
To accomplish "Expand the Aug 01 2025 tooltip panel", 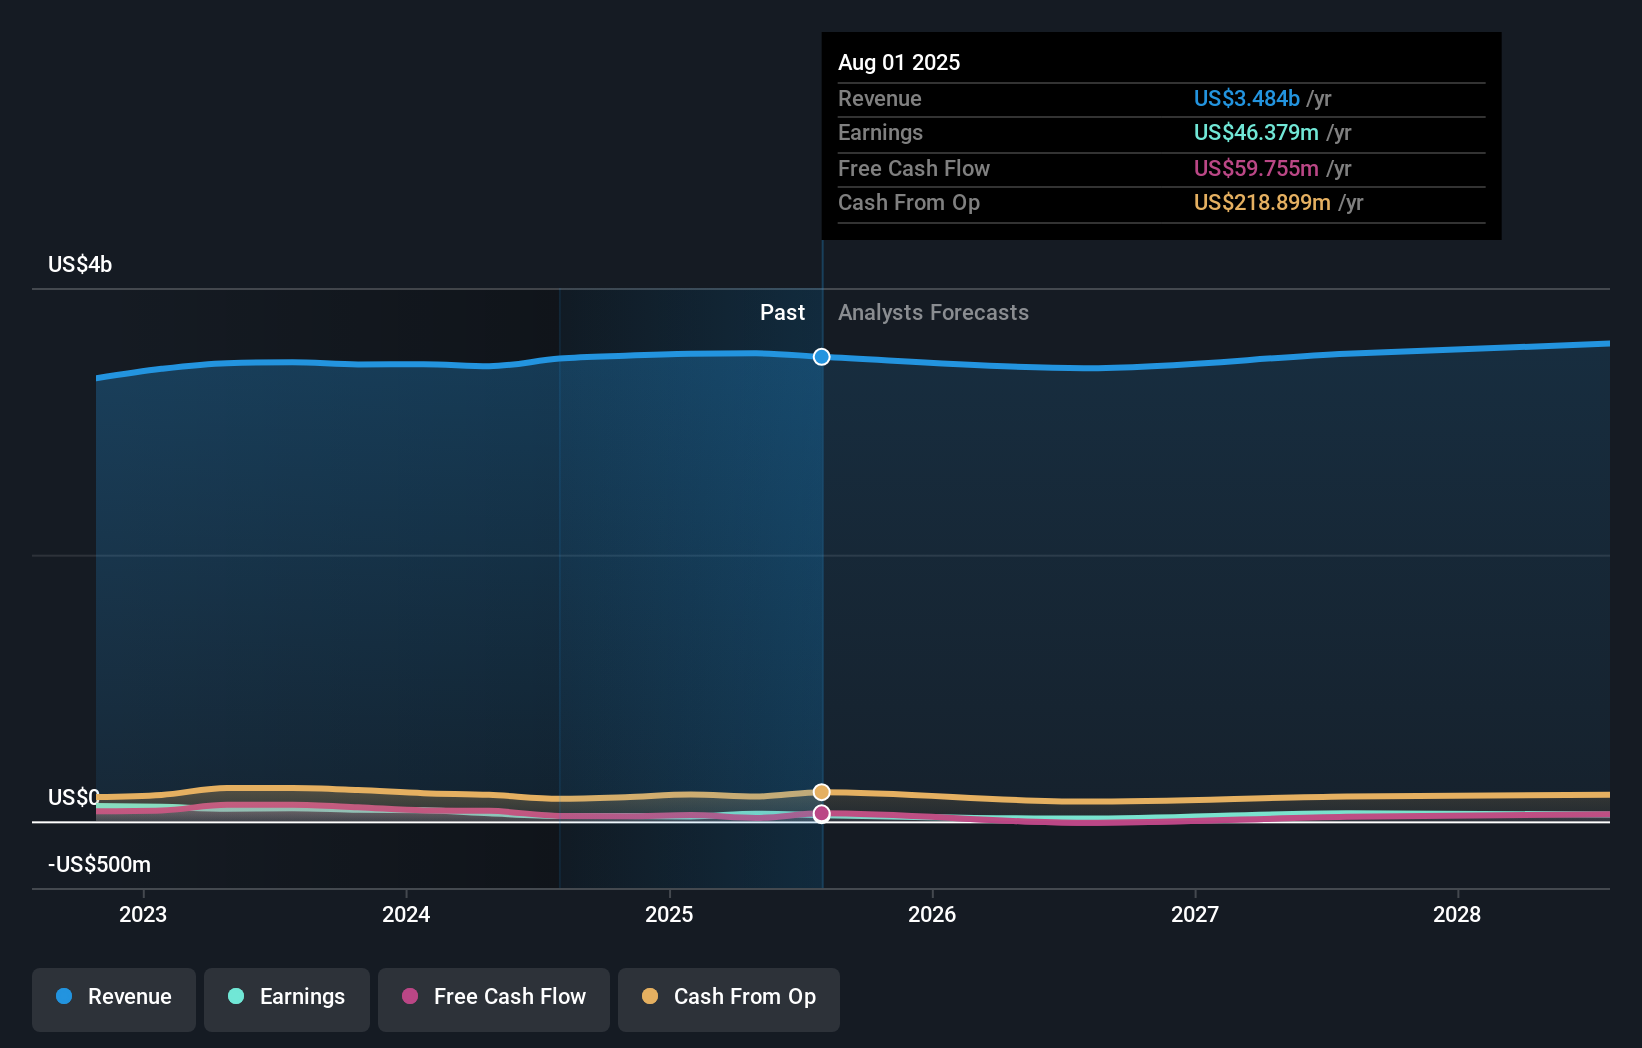I will (899, 62).
